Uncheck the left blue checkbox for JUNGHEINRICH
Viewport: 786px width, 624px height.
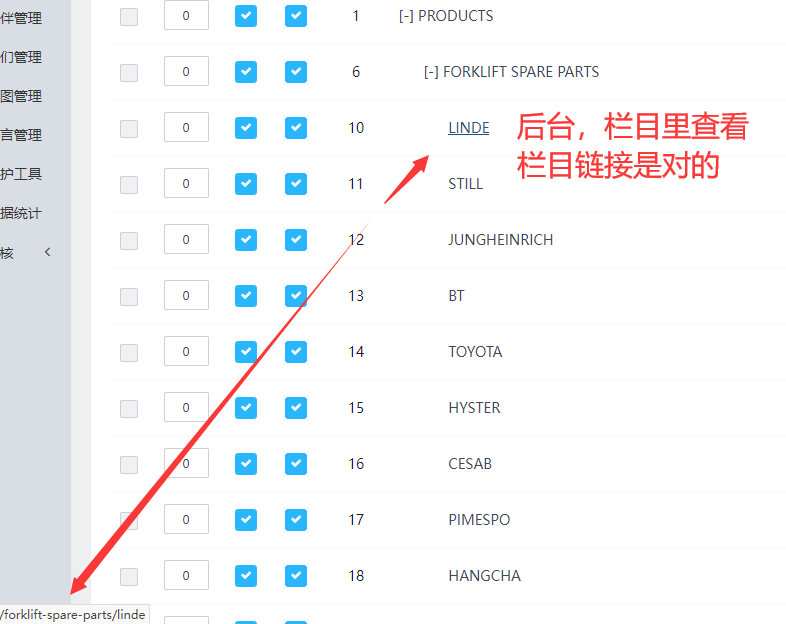click(x=246, y=240)
